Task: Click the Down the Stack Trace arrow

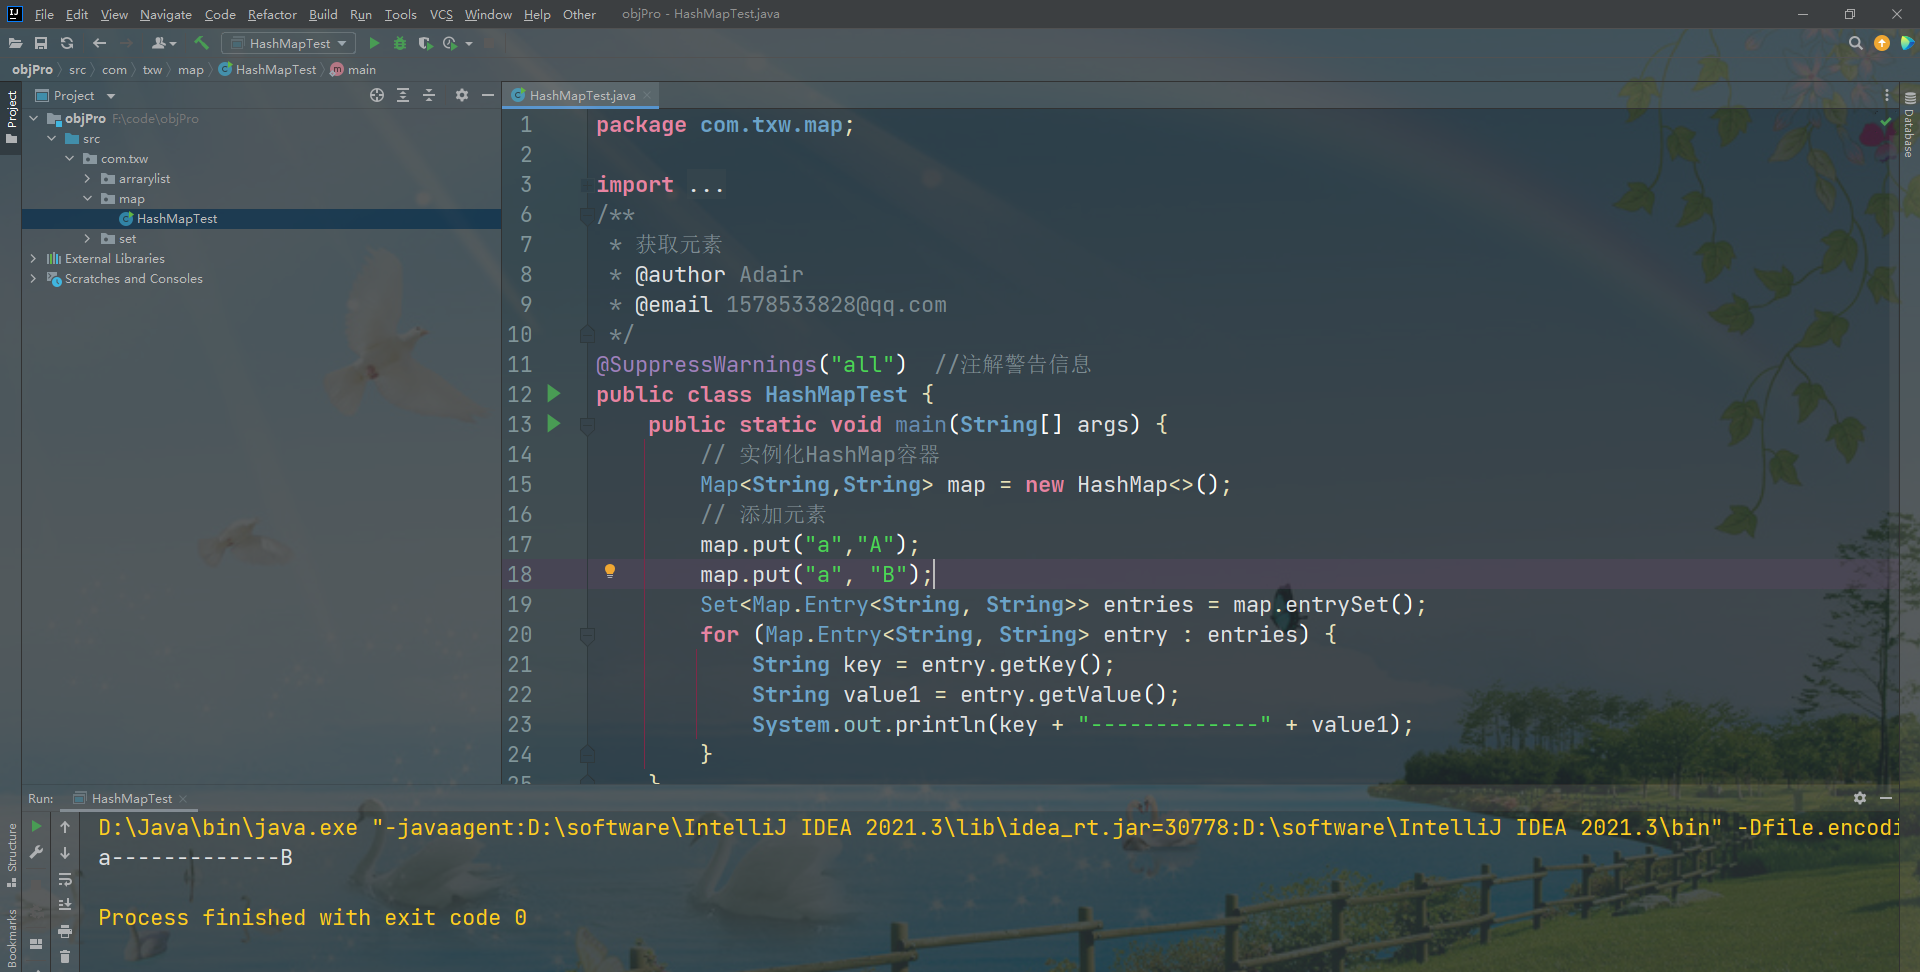Action: [x=65, y=853]
